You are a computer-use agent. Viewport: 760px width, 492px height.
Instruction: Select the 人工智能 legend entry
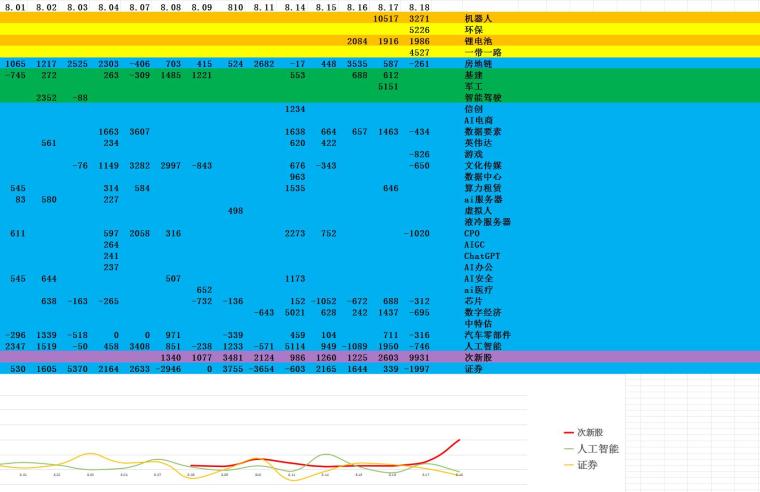point(595,448)
